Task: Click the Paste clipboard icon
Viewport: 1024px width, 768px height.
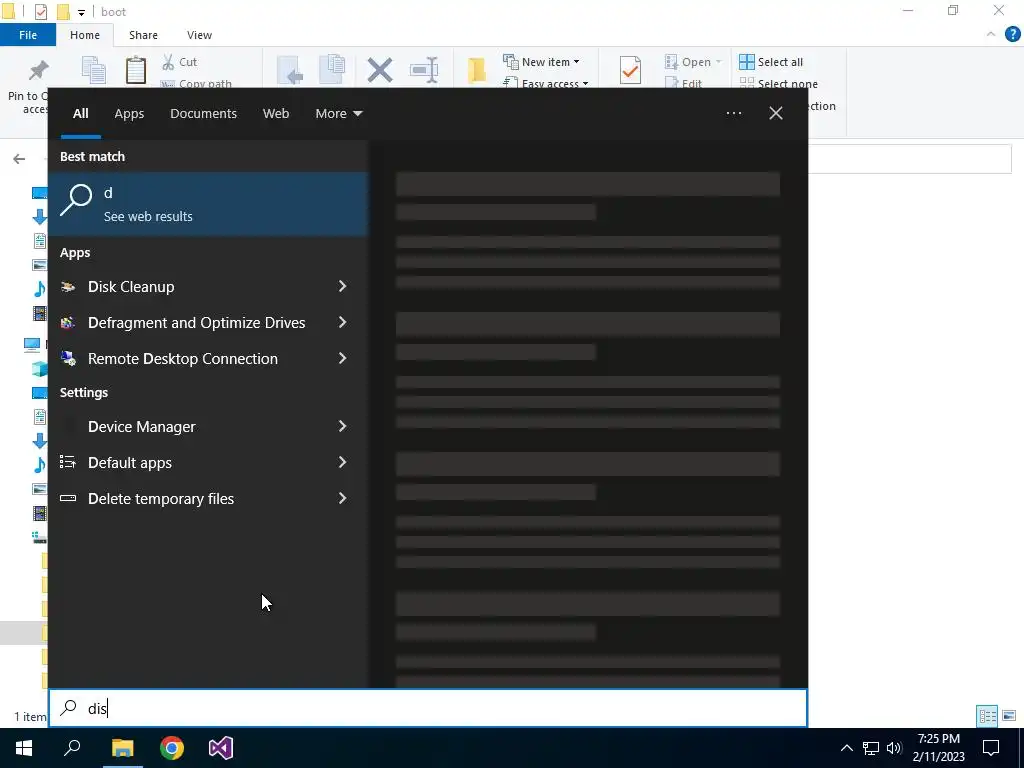Action: pos(136,70)
